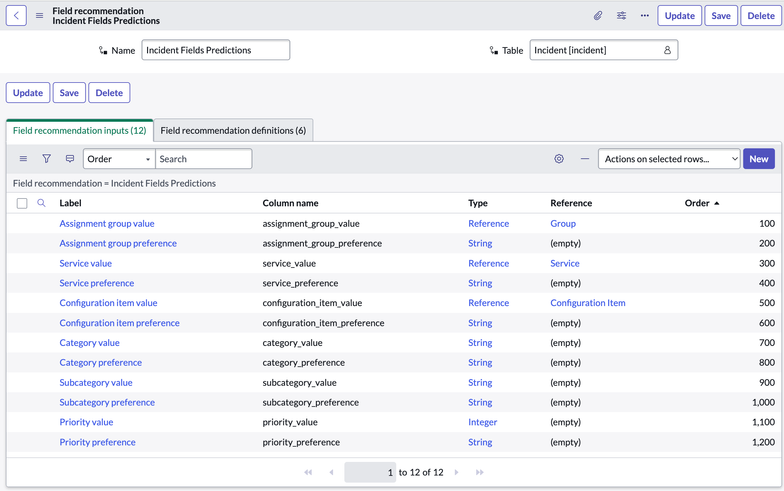
Task: Open the Service preference record
Action: pyautogui.click(x=96, y=283)
